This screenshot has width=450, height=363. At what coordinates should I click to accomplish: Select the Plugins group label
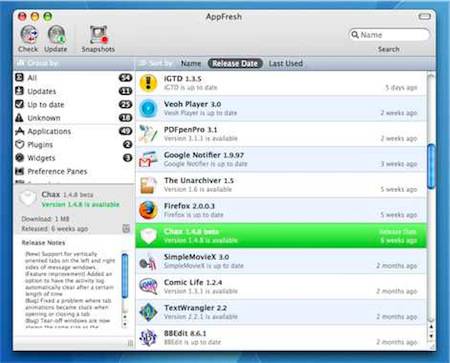tap(40, 145)
